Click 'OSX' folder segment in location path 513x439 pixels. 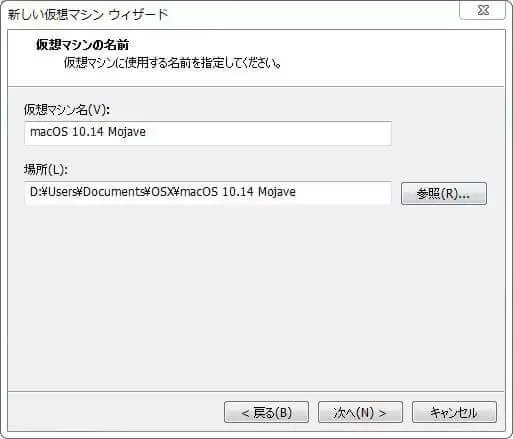point(163,192)
